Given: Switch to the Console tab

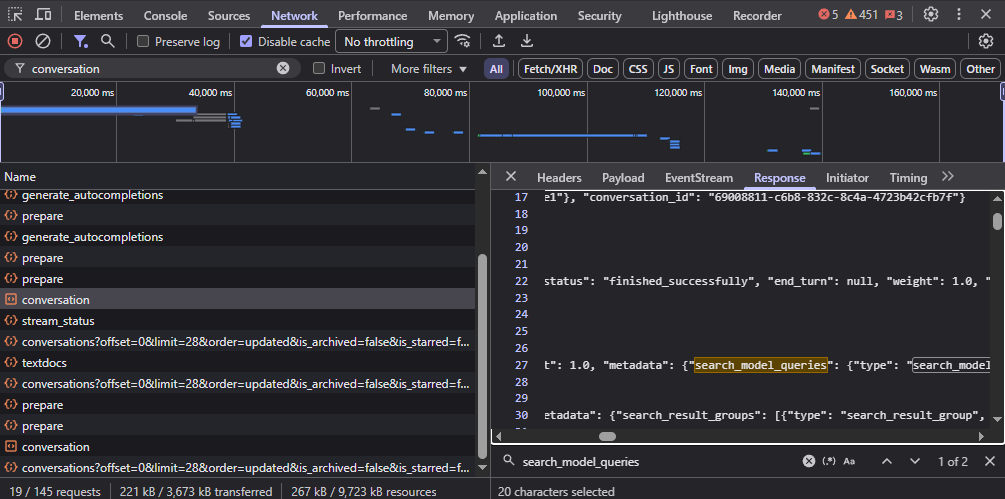Looking at the screenshot, I should click(165, 16).
